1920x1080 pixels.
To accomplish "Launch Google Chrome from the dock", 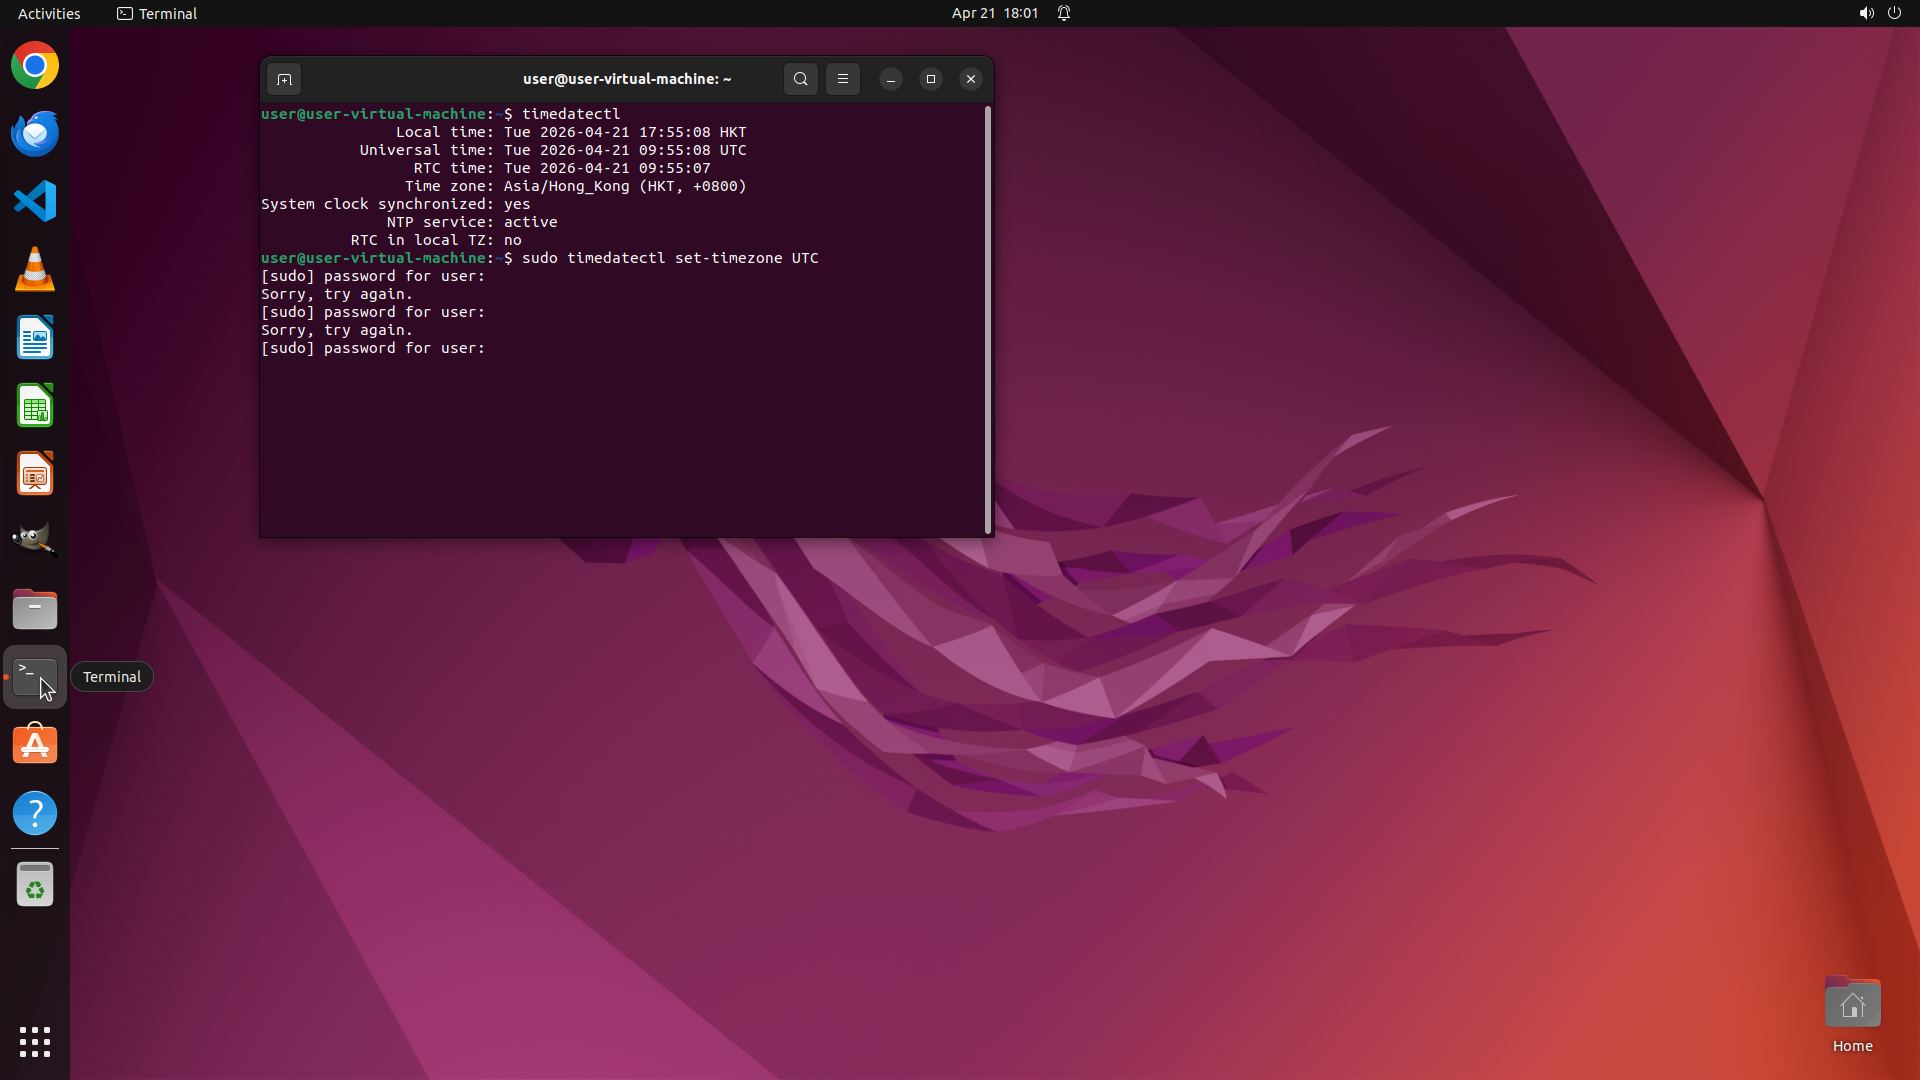I will pyautogui.click(x=35, y=66).
